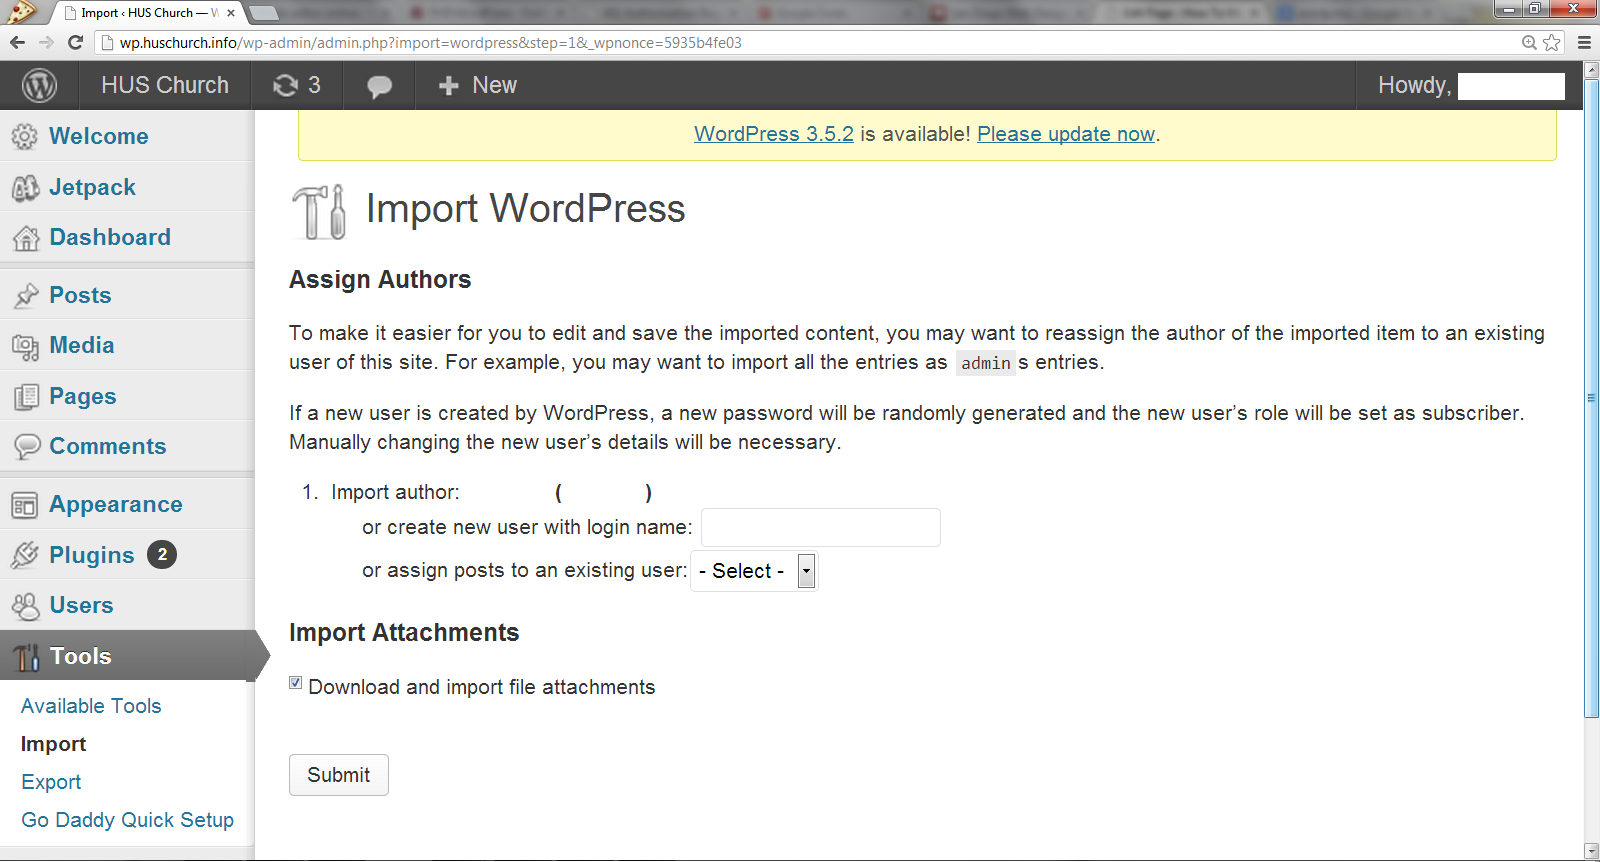Click the Appearance sidebar icon

click(x=25, y=505)
